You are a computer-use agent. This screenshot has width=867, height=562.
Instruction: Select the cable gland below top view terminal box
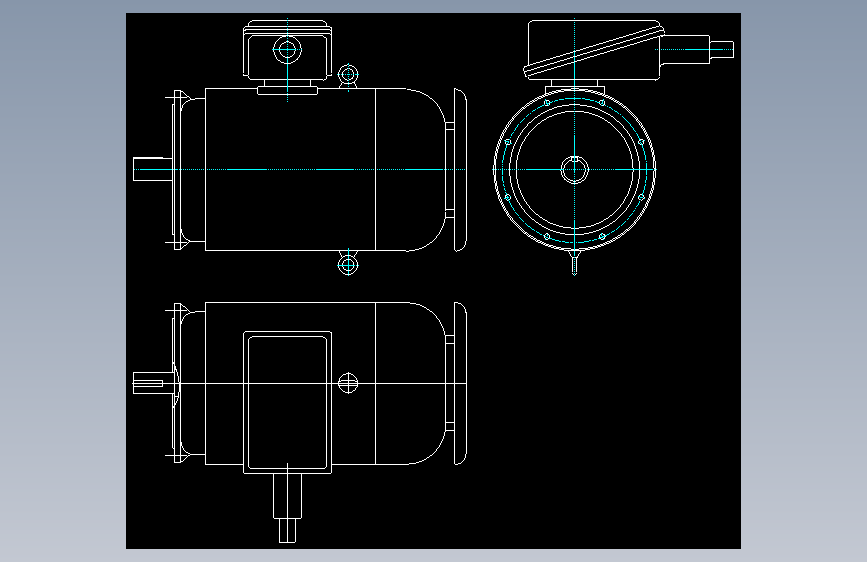[x=288, y=508]
